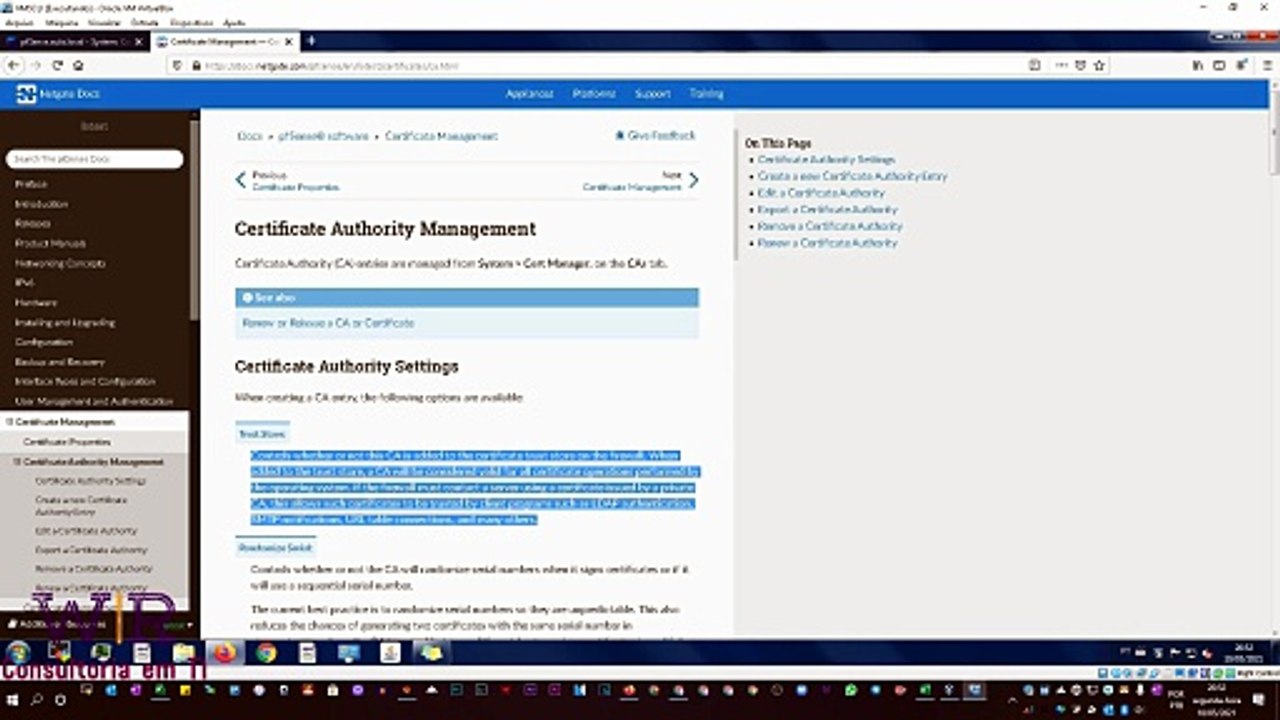
Task: Open the host Windows Start button
Action: coord(13,700)
